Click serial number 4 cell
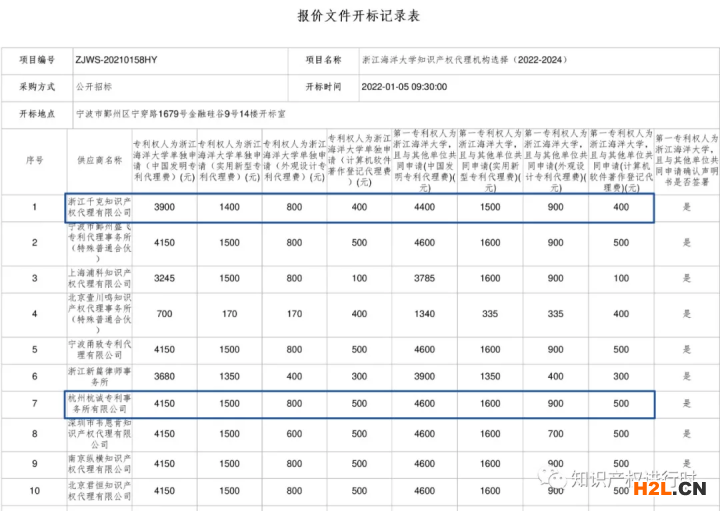720x511 pixels. [34, 314]
